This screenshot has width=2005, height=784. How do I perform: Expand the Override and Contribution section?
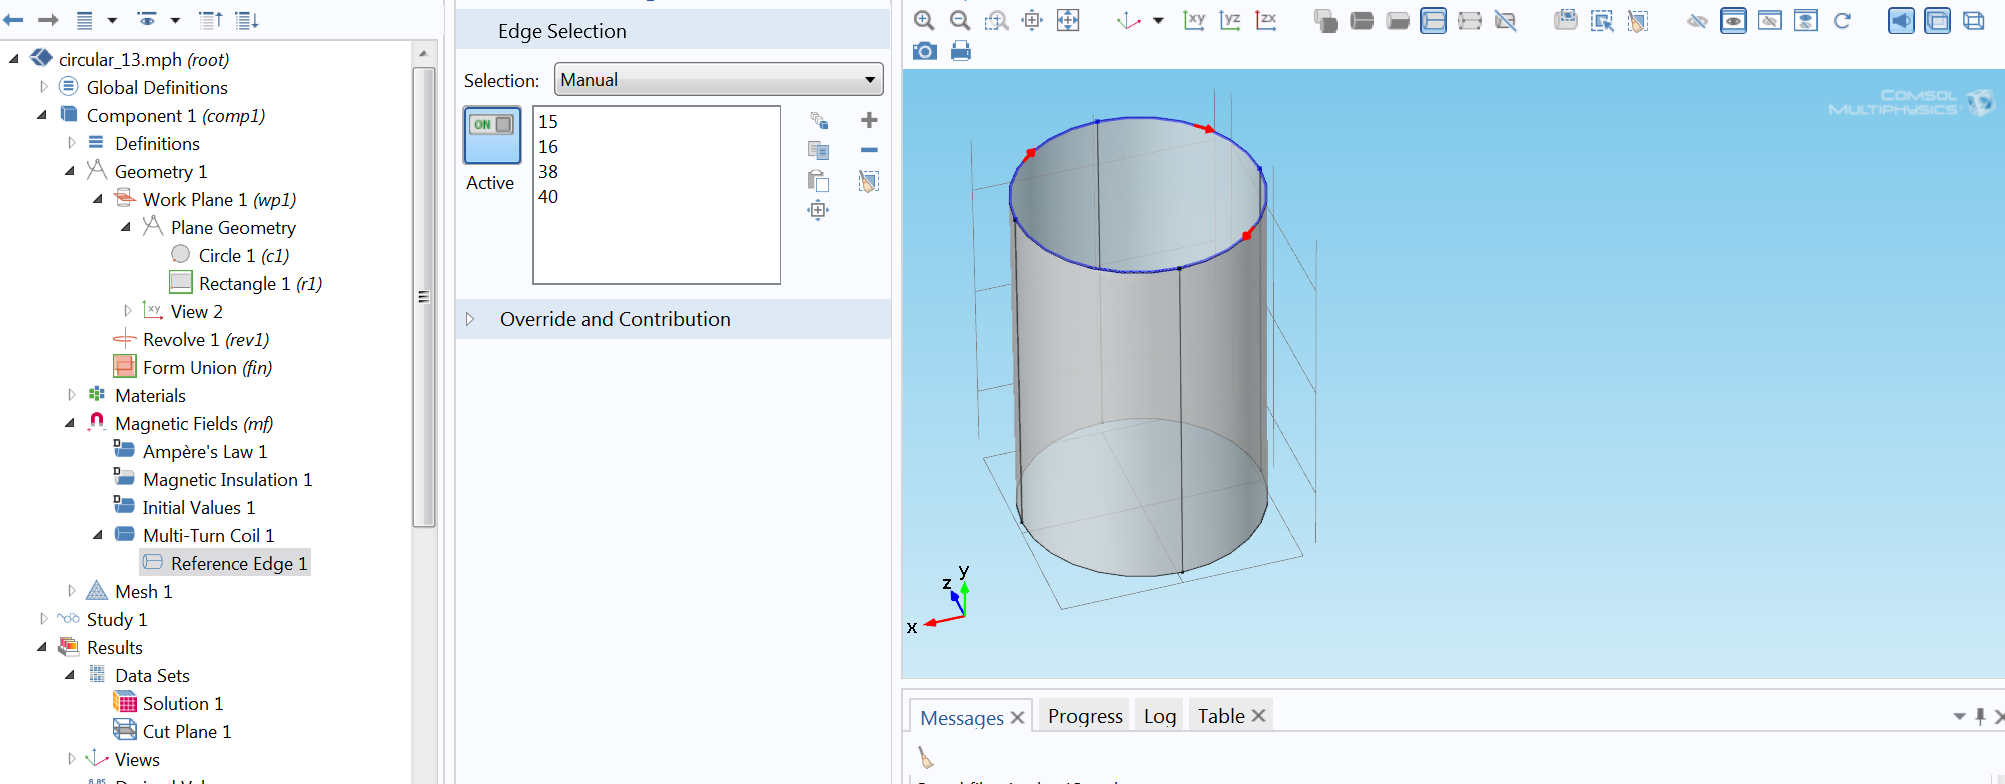470,319
